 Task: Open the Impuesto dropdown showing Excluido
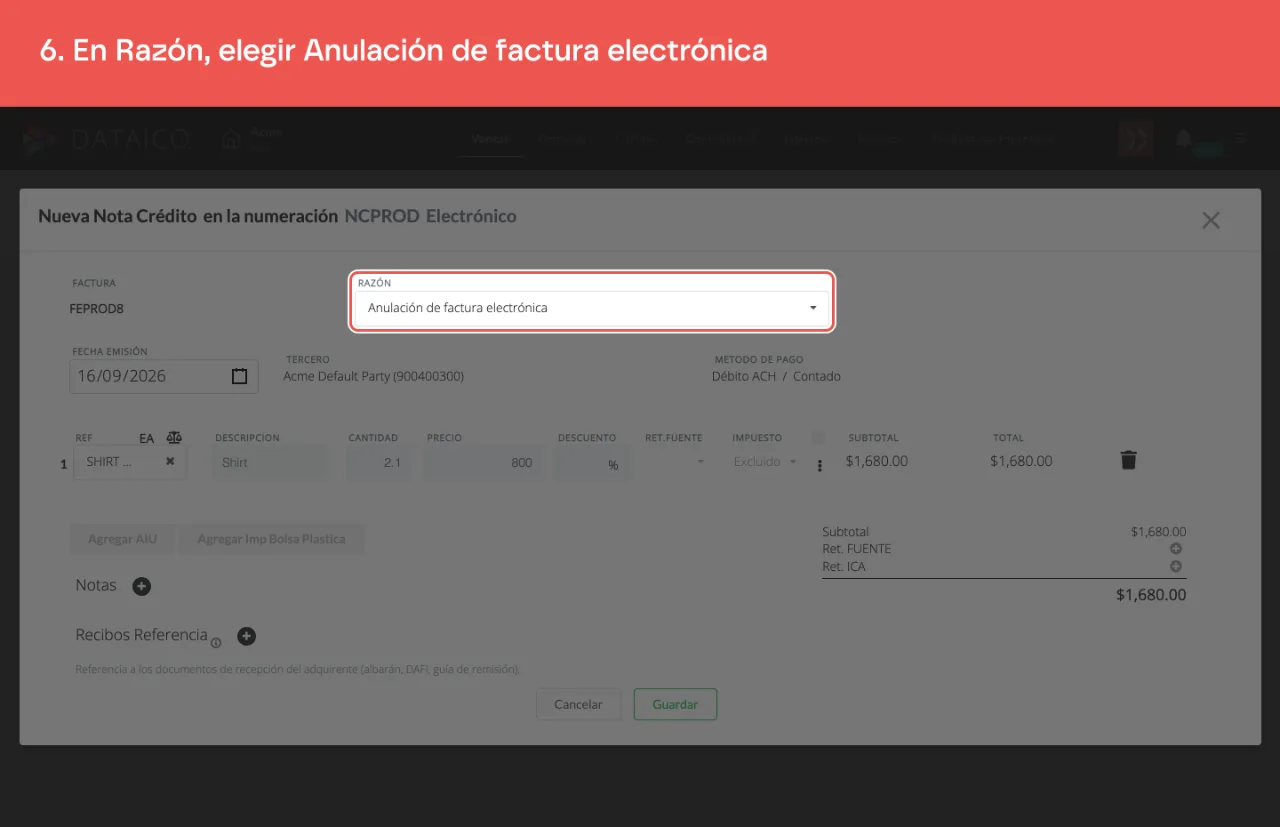765,462
